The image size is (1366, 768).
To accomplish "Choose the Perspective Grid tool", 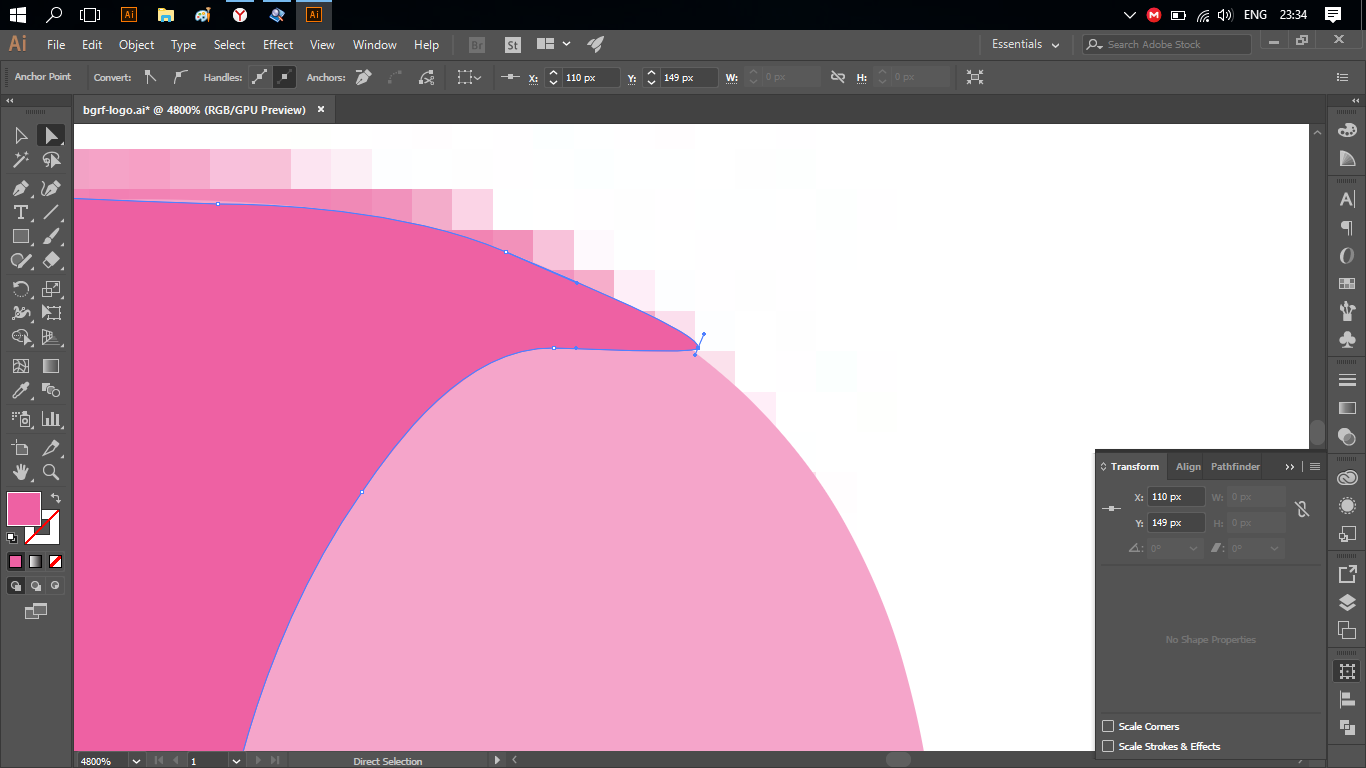I will click(51, 338).
